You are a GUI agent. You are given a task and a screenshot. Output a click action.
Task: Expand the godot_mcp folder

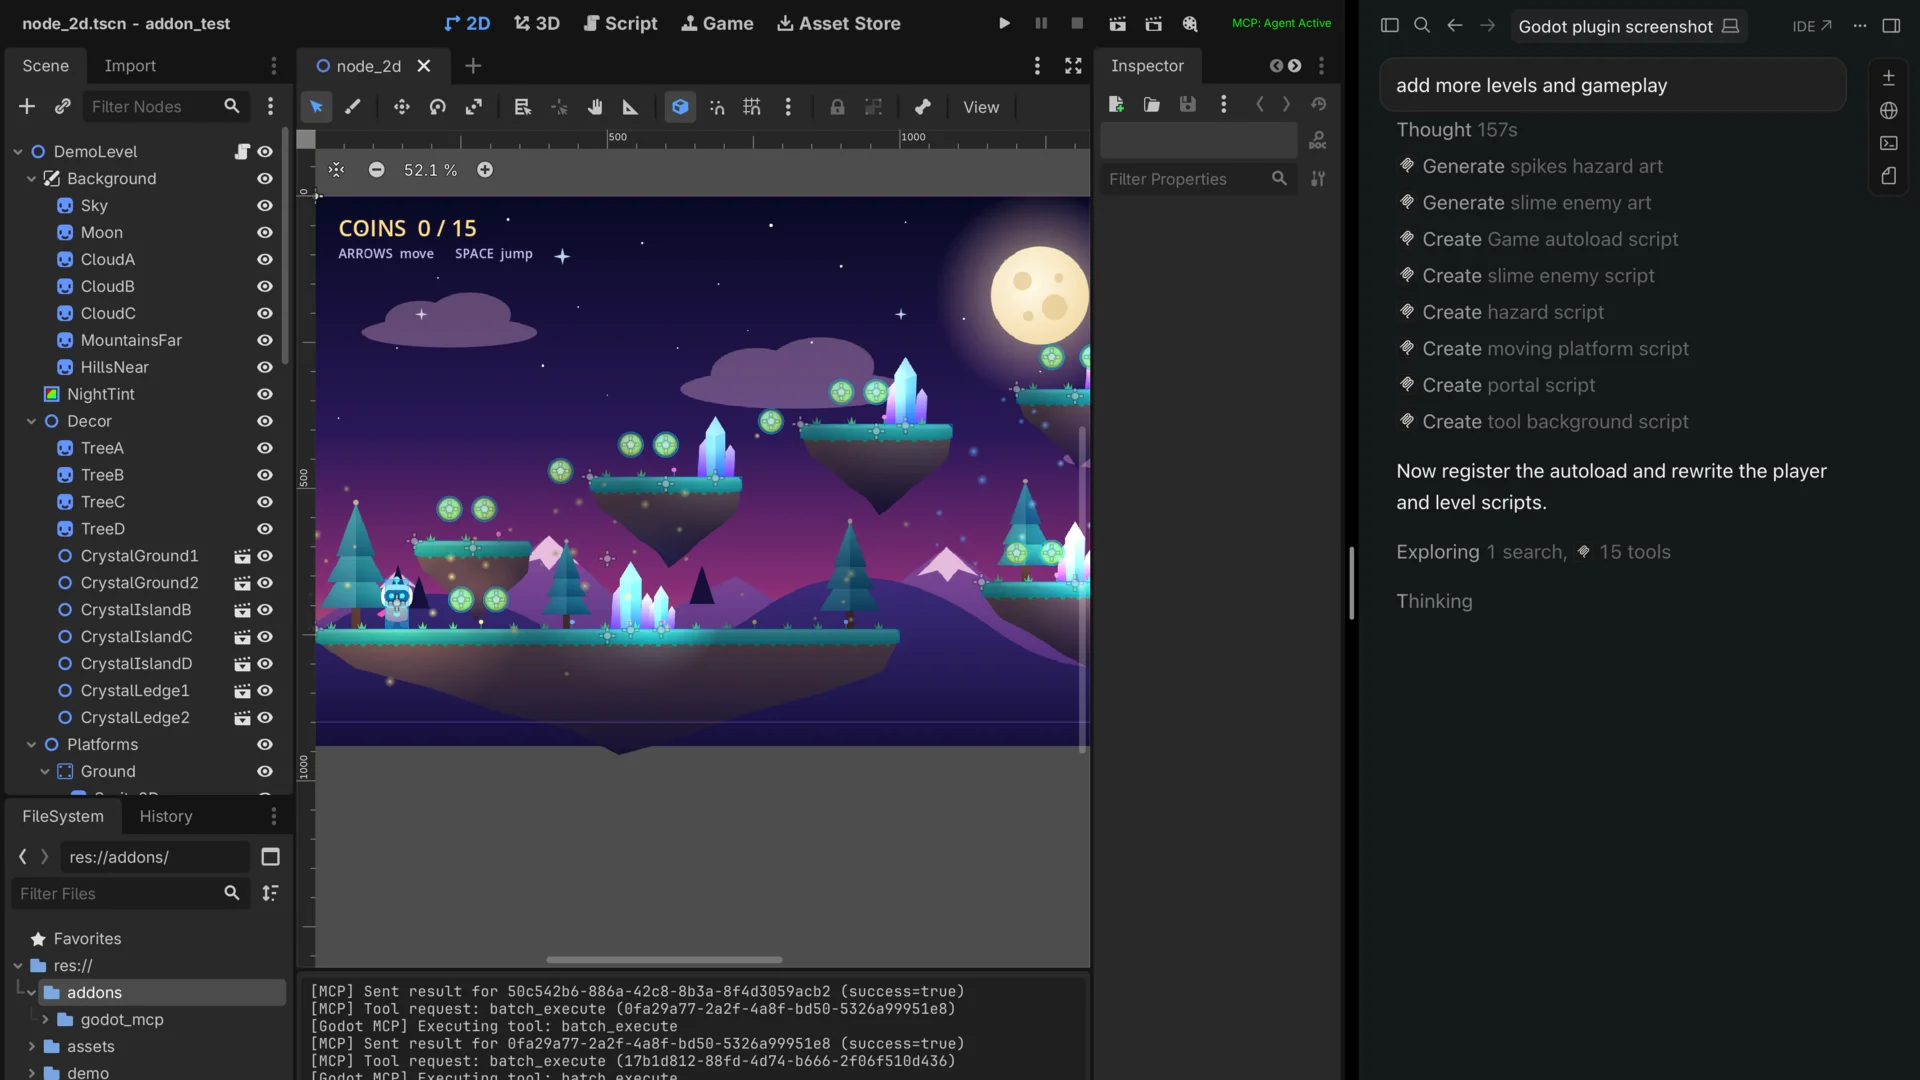pyautogui.click(x=45, y=1019)
